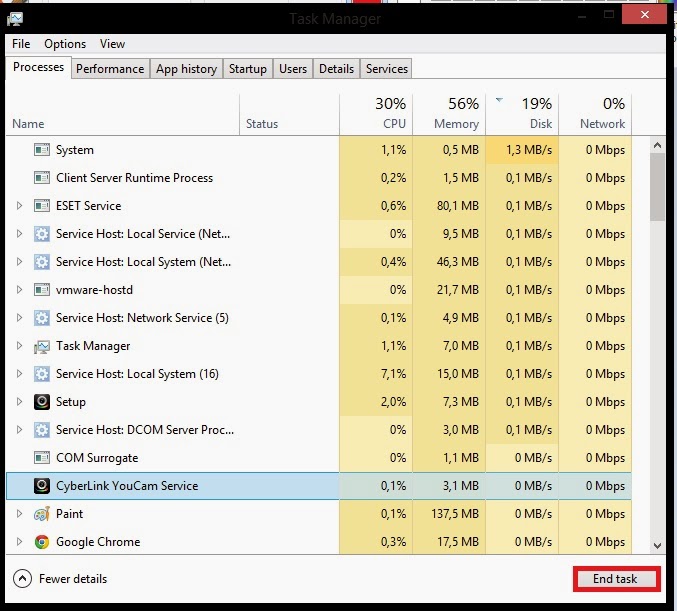Click the 80,1 MB memory value for ESET Service
Image resolution: width=677 pixels, height=611 pixels.
pos(458,206)
